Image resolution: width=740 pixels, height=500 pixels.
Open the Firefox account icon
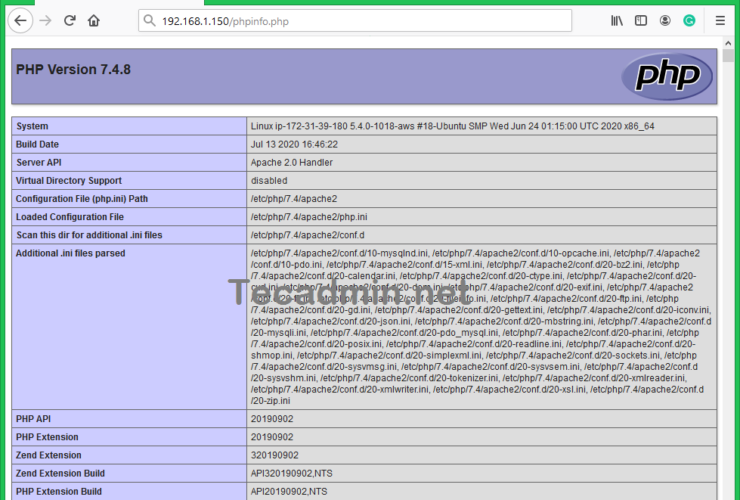[x=665, y=20]
